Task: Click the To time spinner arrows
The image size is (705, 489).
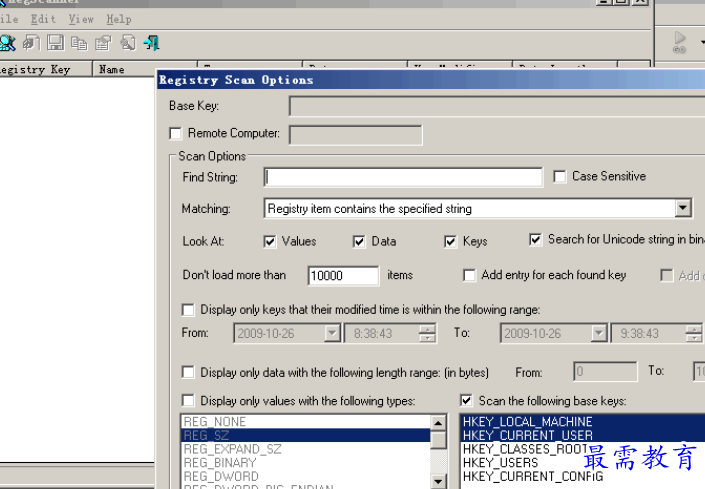Action: pos(693,333)
